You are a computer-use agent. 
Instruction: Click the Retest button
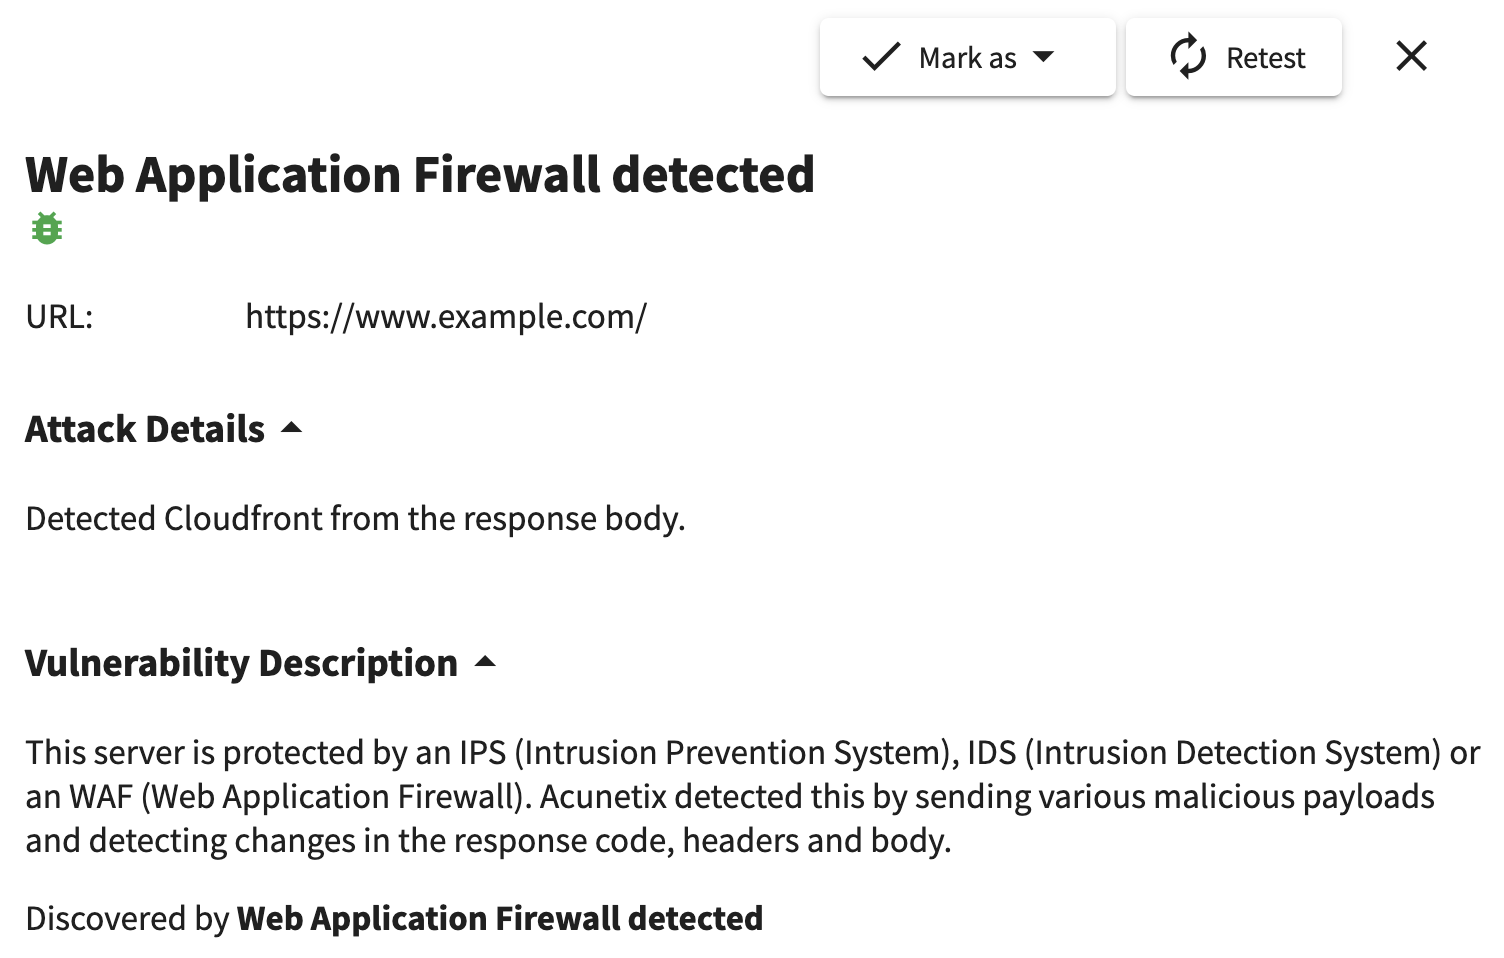1233,57
